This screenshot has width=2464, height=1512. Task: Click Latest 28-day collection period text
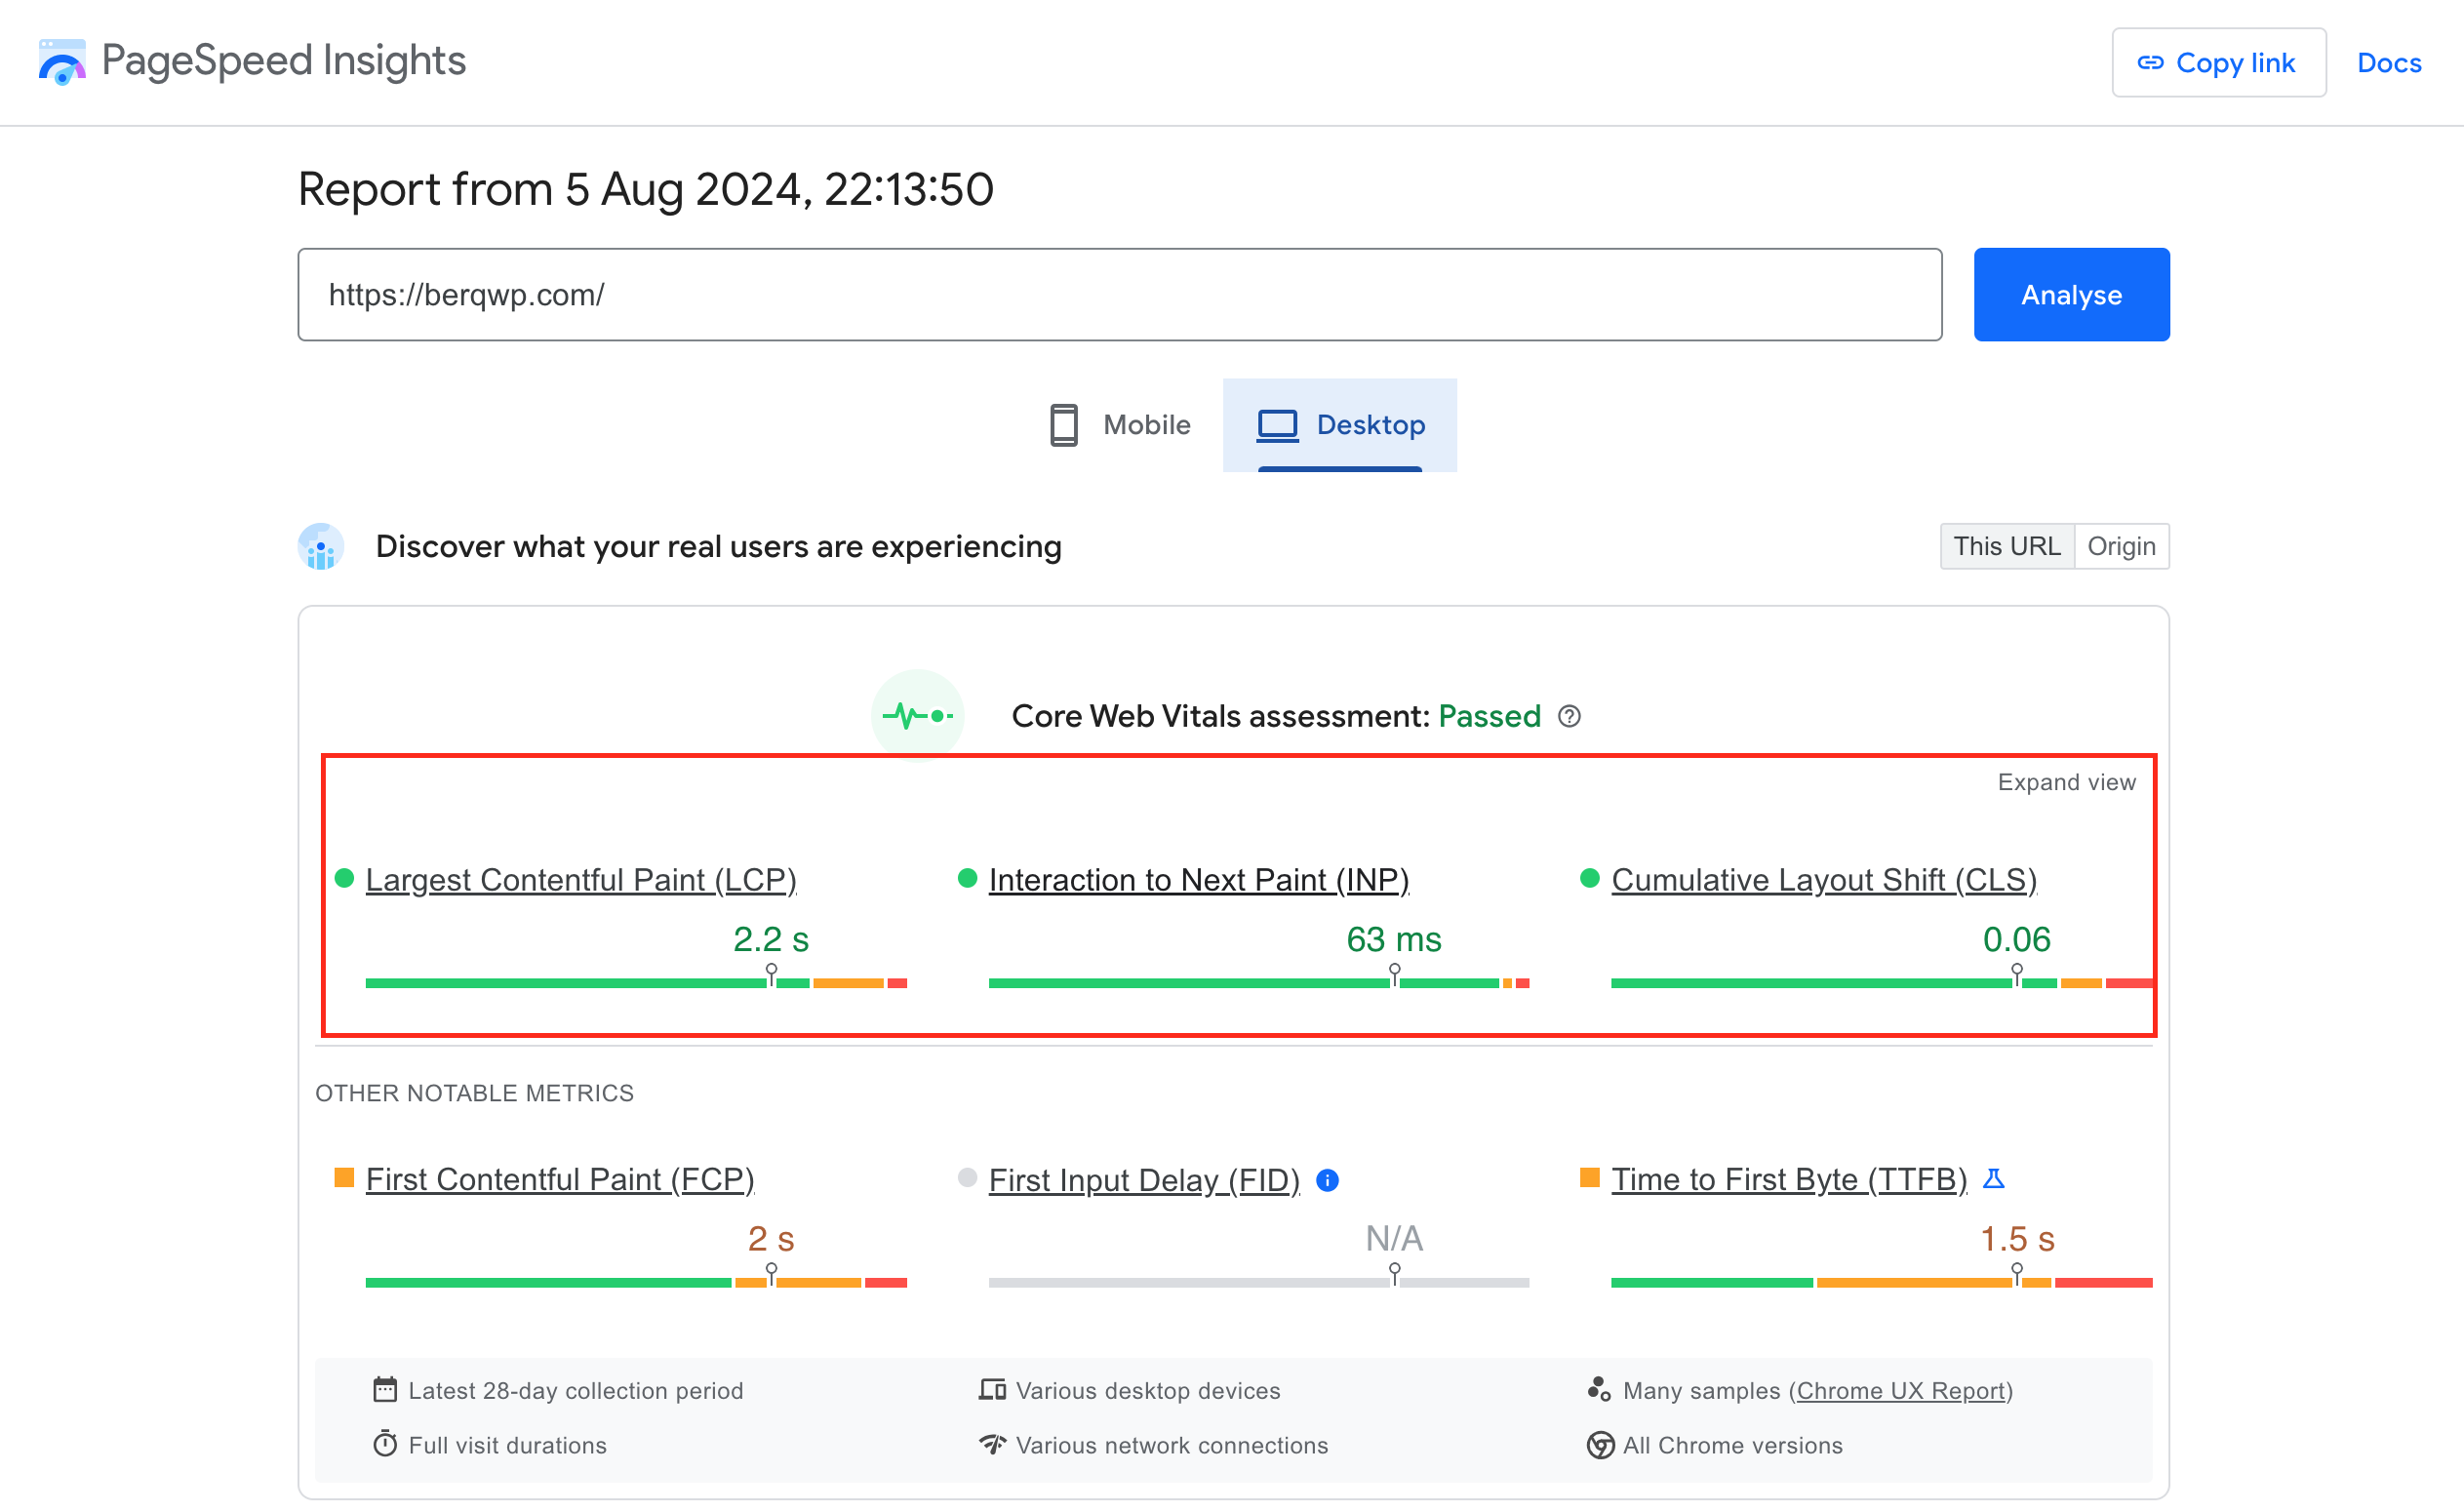coord(576,1391)
